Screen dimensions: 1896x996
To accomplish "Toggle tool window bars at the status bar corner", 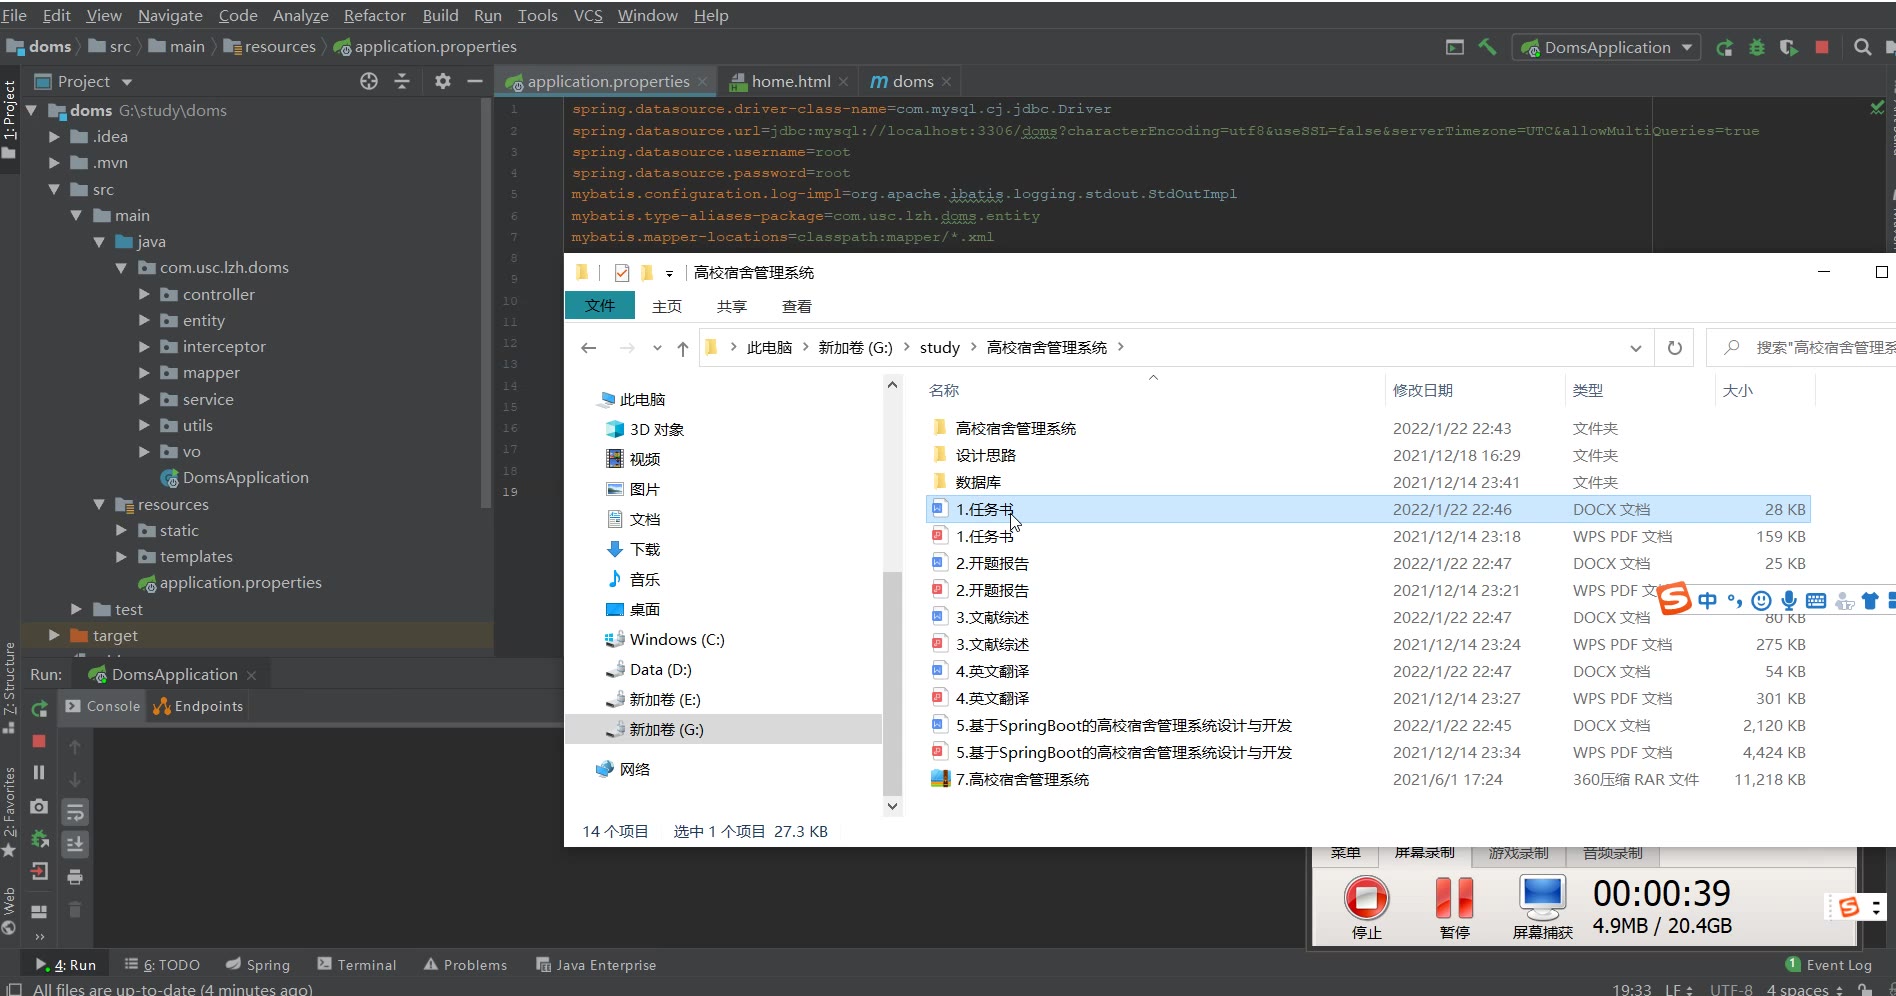I will (14, 989).
